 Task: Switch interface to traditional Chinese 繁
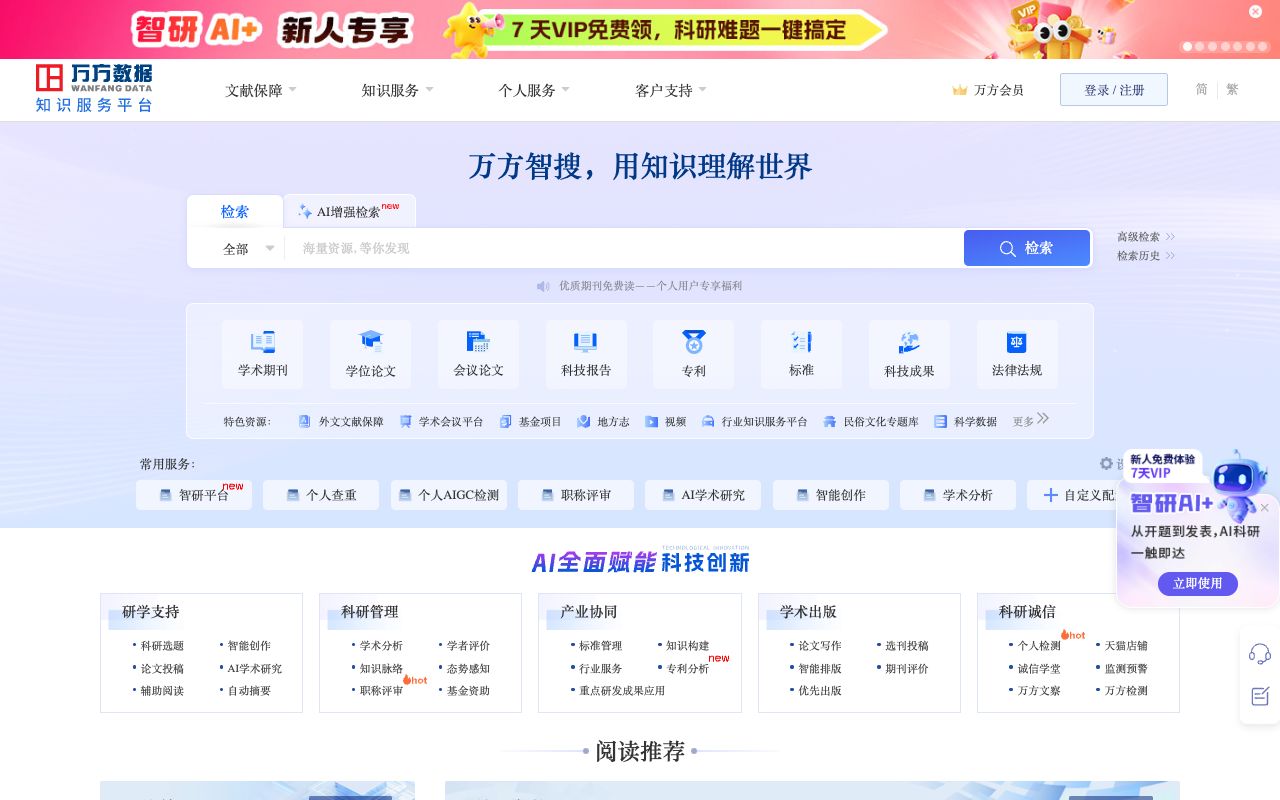(x=1232, y=89)
